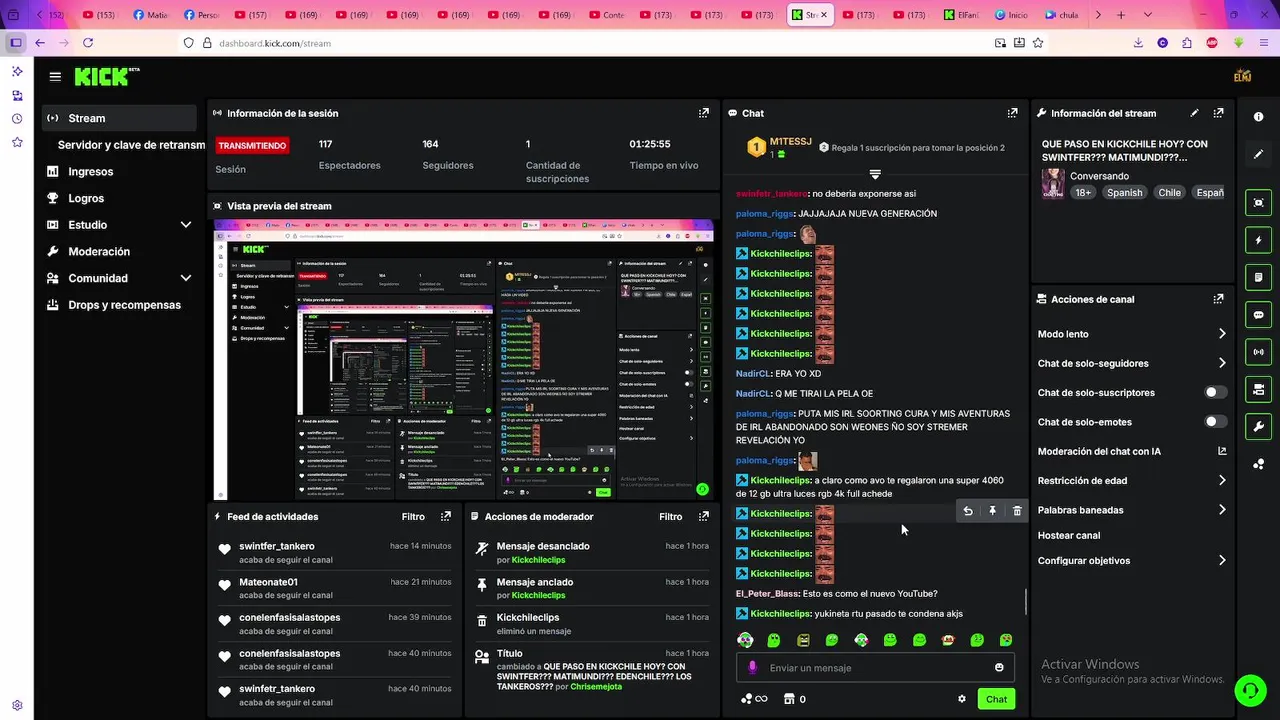Reply to the hovered Kickchileclips message
Screen dimensions: 1280x720
[x=968, y=511]
